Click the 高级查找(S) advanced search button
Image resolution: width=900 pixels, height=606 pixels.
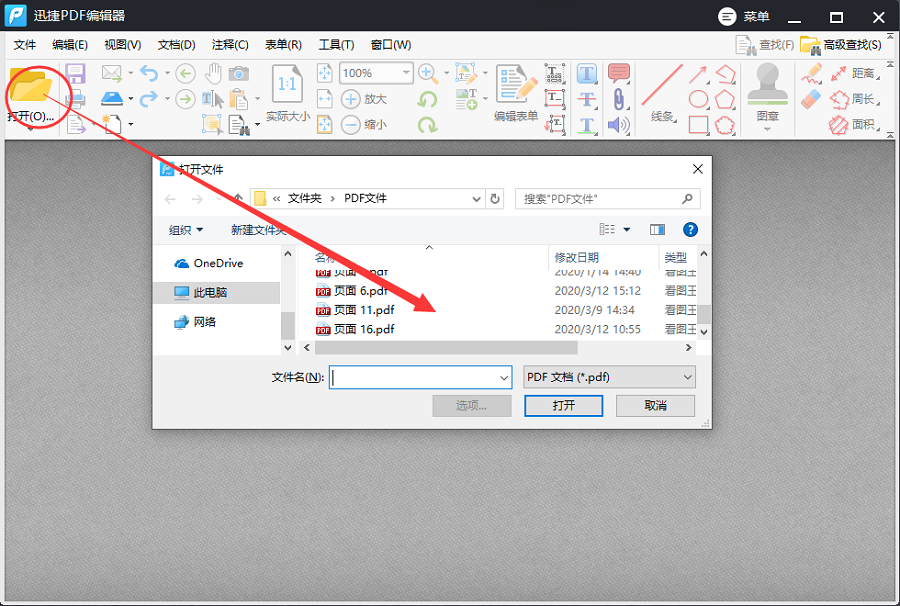pos(841,45)
